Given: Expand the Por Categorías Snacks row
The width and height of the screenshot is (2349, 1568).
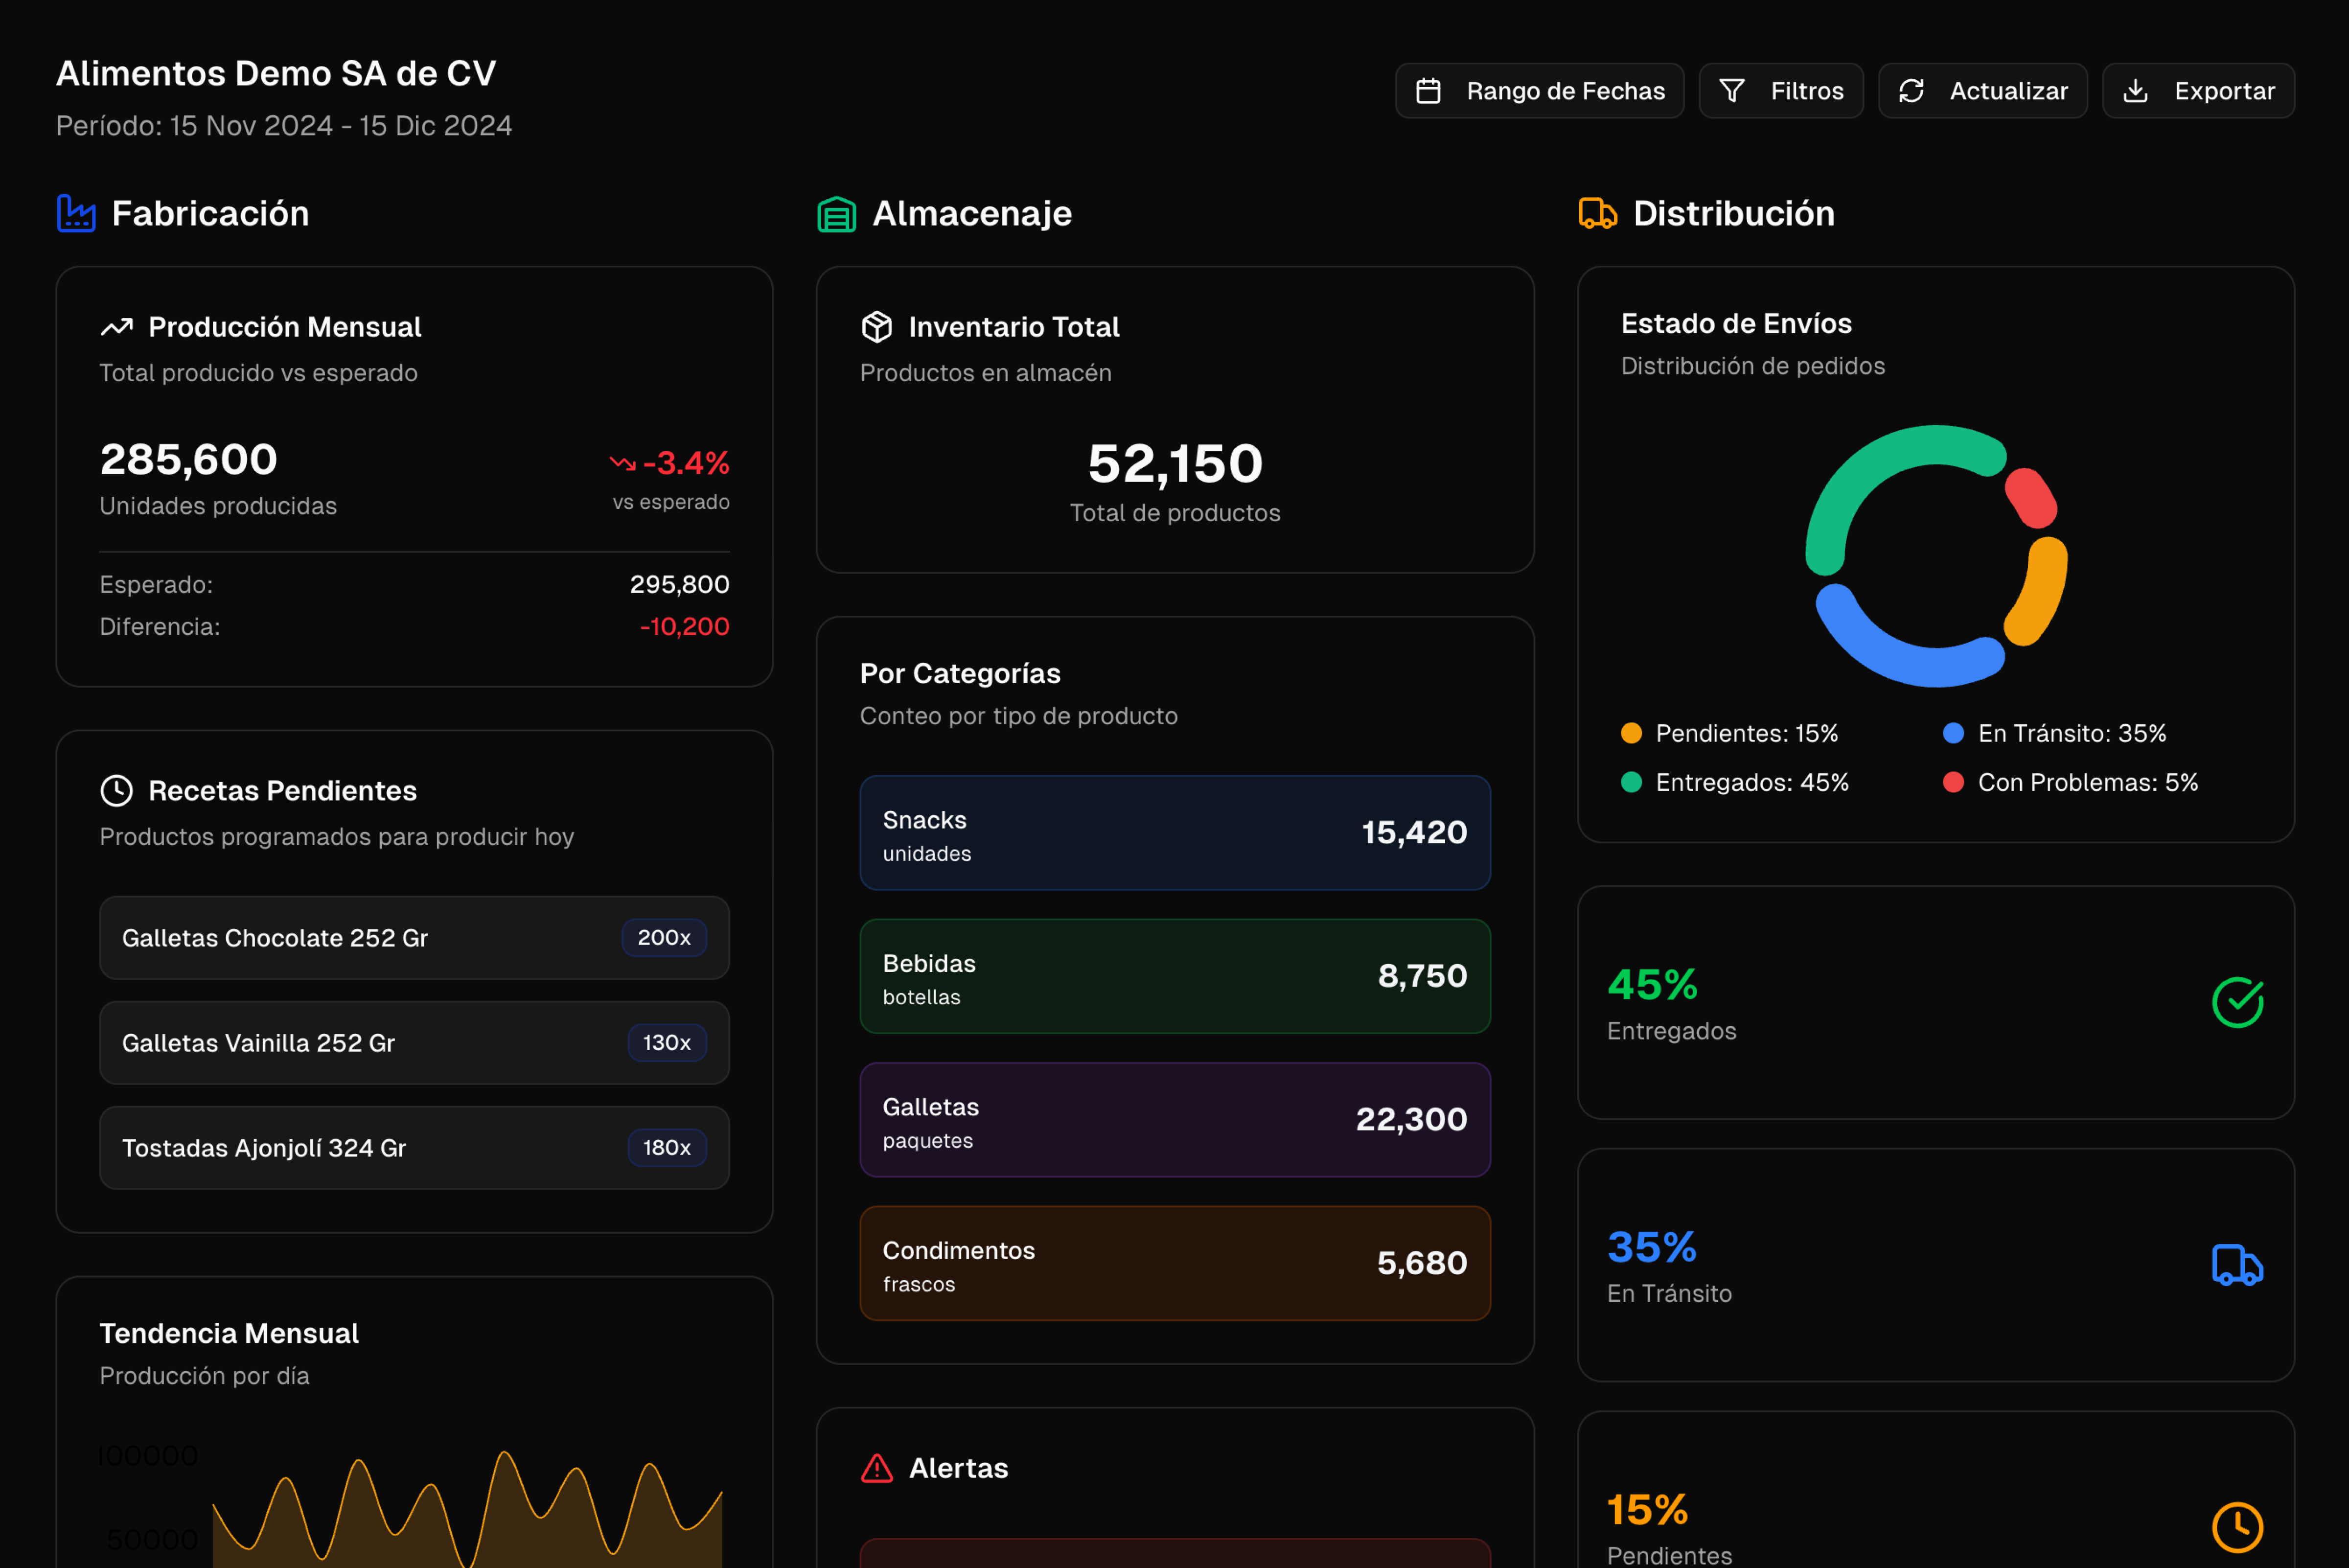Looking at the screenshot, I should click(1174, 833).
